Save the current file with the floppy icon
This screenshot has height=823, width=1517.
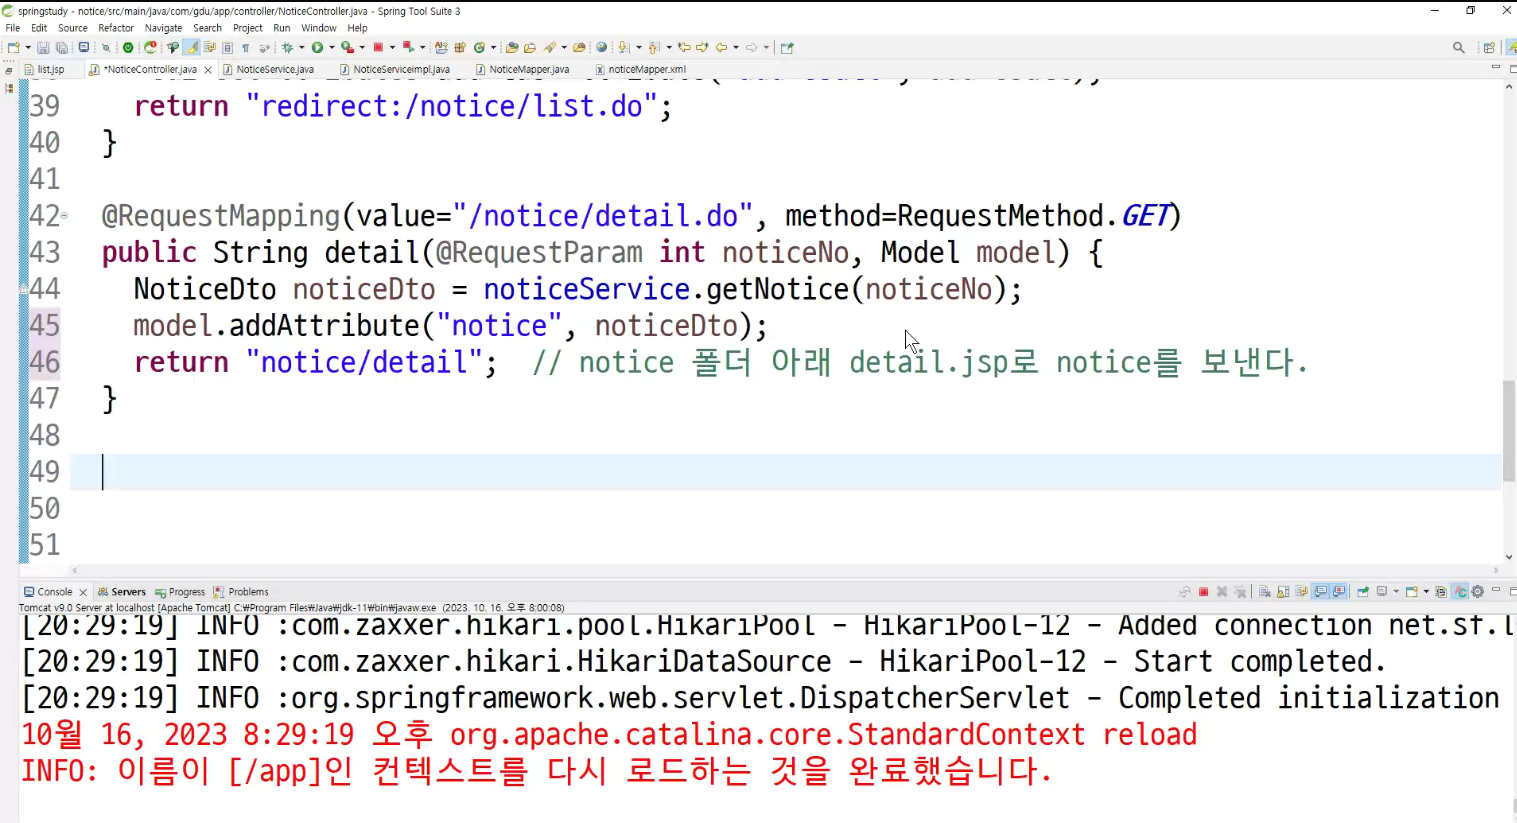(x=43, y=47)
